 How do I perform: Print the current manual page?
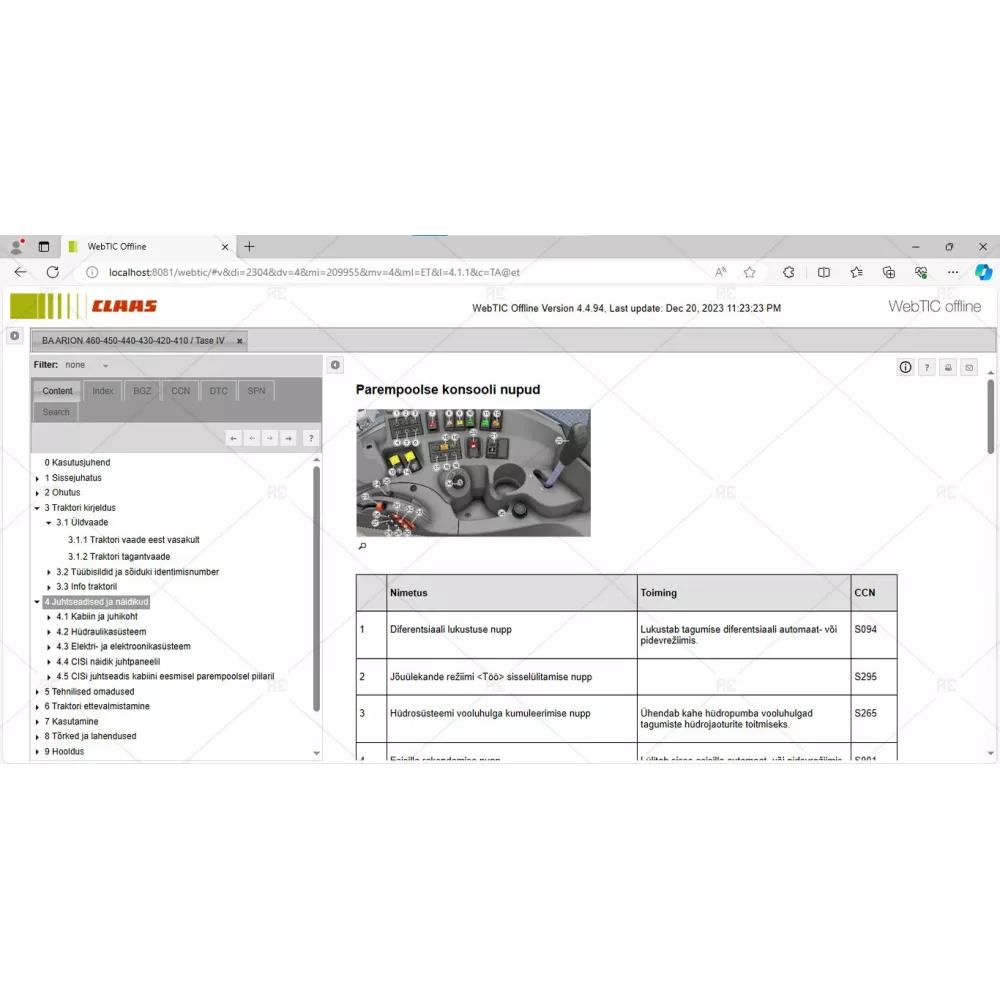click(x=948, y=367)
